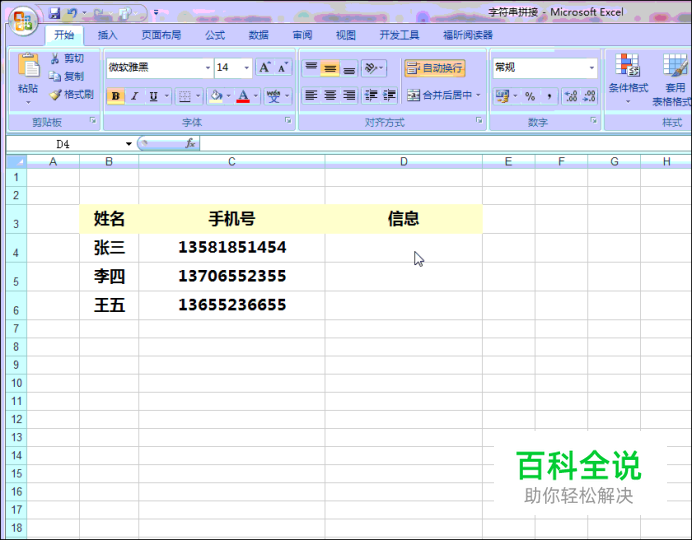This screenshot has height=540, width=692.
Task: Open the Alignment dialog launcher
Action: tap(479, 120)
